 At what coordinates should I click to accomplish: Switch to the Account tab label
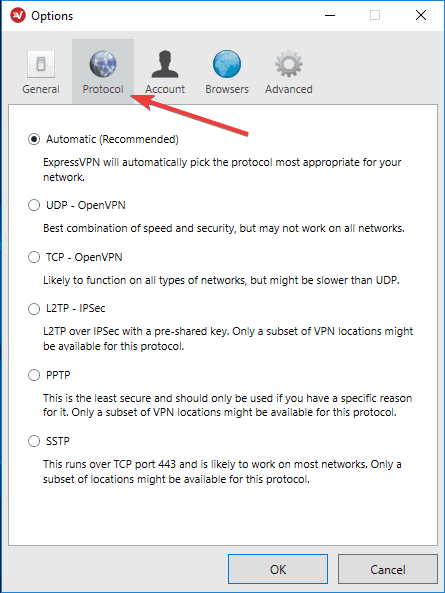[165, 89]
